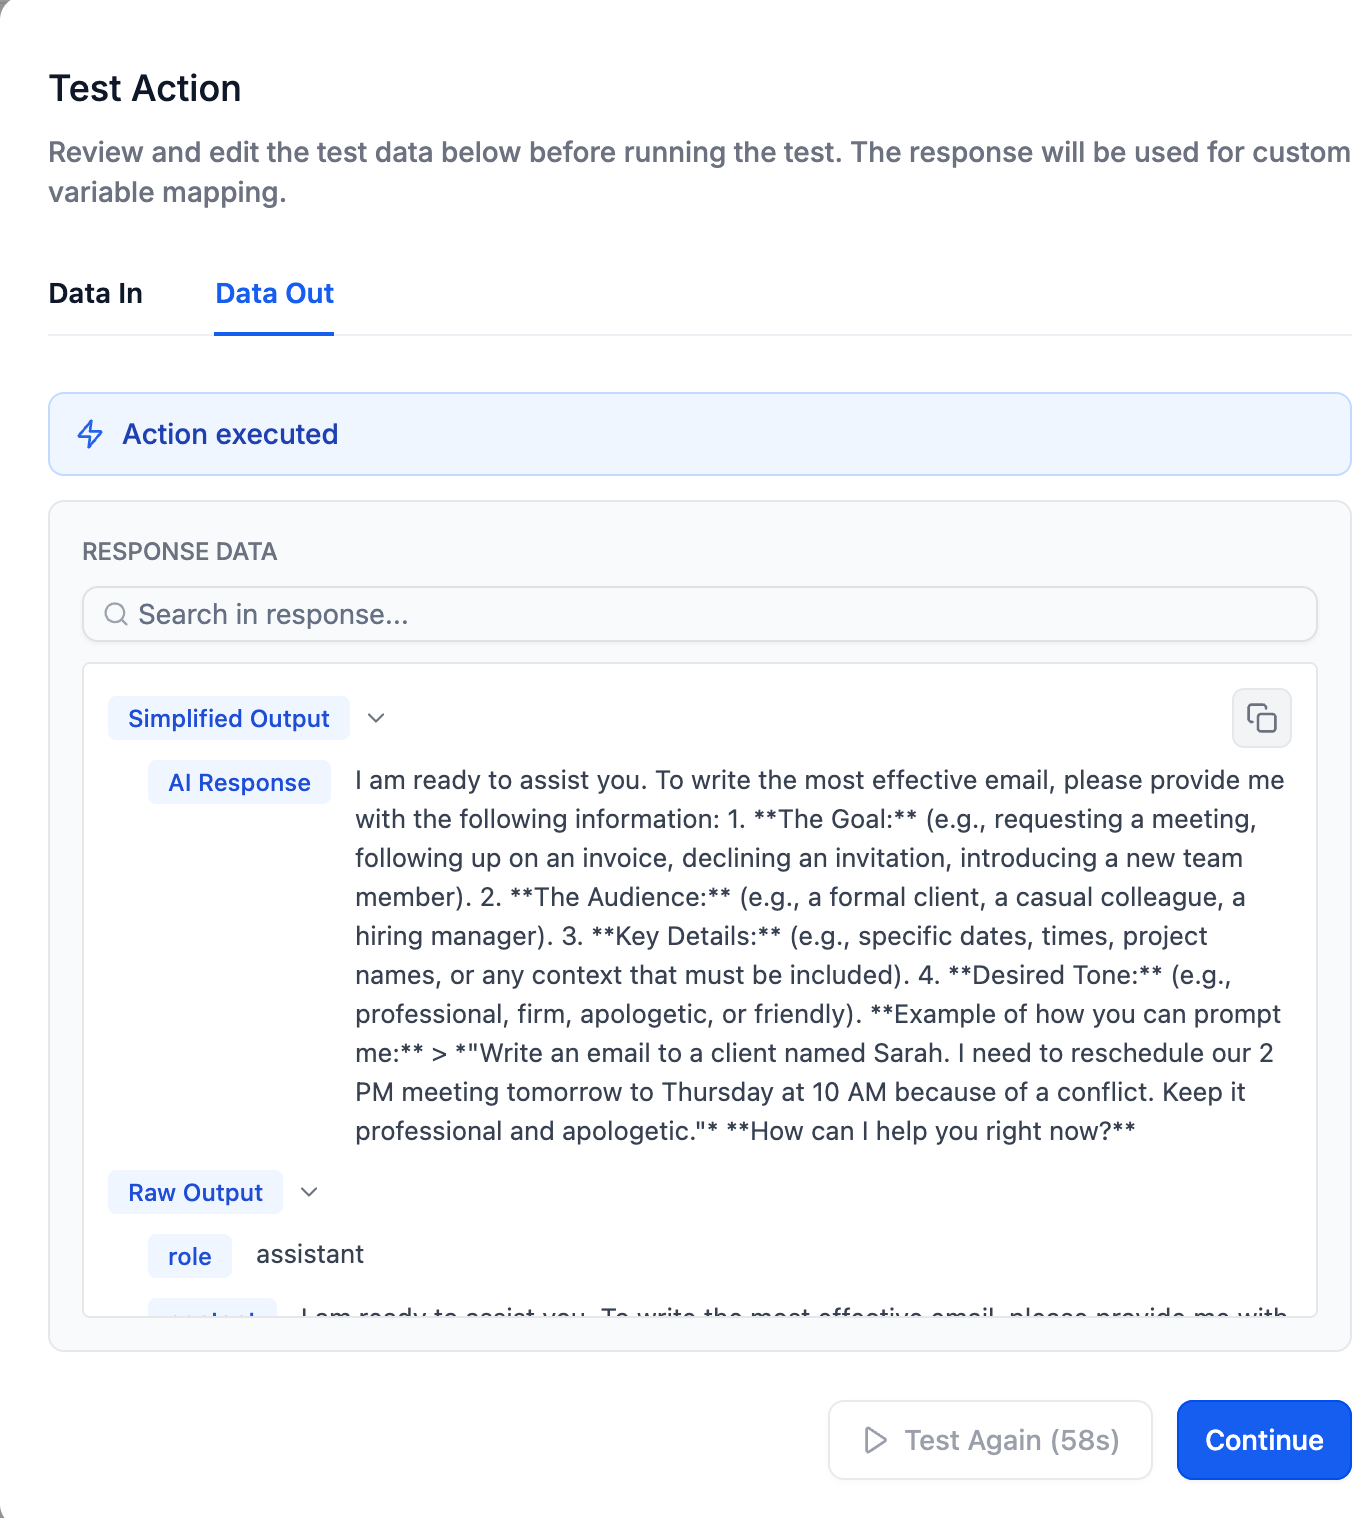Click the lightning bolt icon beside Action executed
The width and height of the screenshot is (1364, 1518).
click(90, 434)
